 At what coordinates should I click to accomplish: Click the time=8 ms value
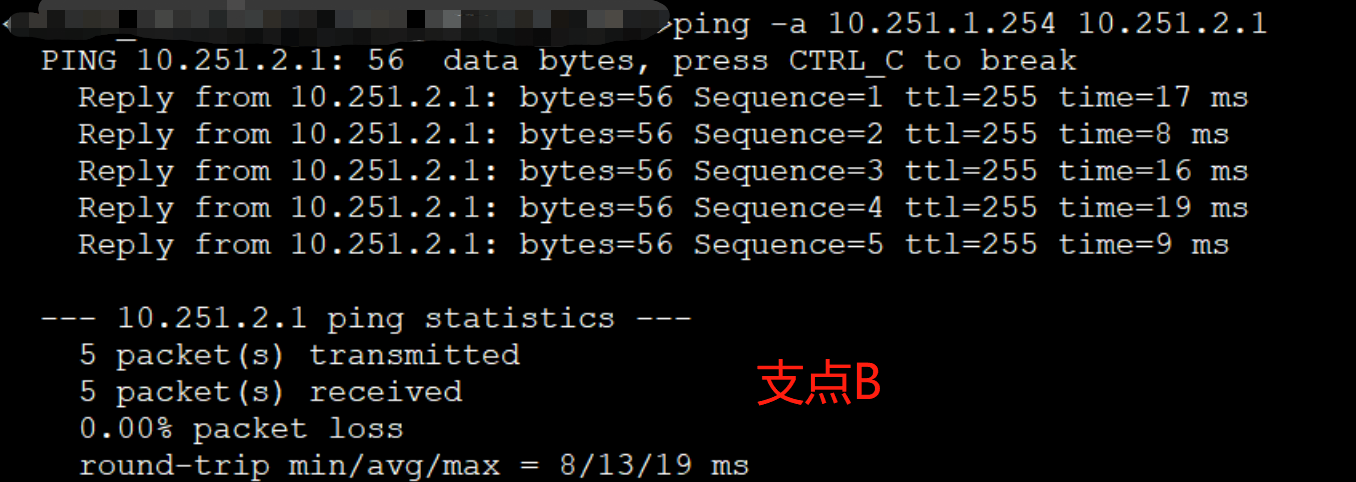(1144, 135)
